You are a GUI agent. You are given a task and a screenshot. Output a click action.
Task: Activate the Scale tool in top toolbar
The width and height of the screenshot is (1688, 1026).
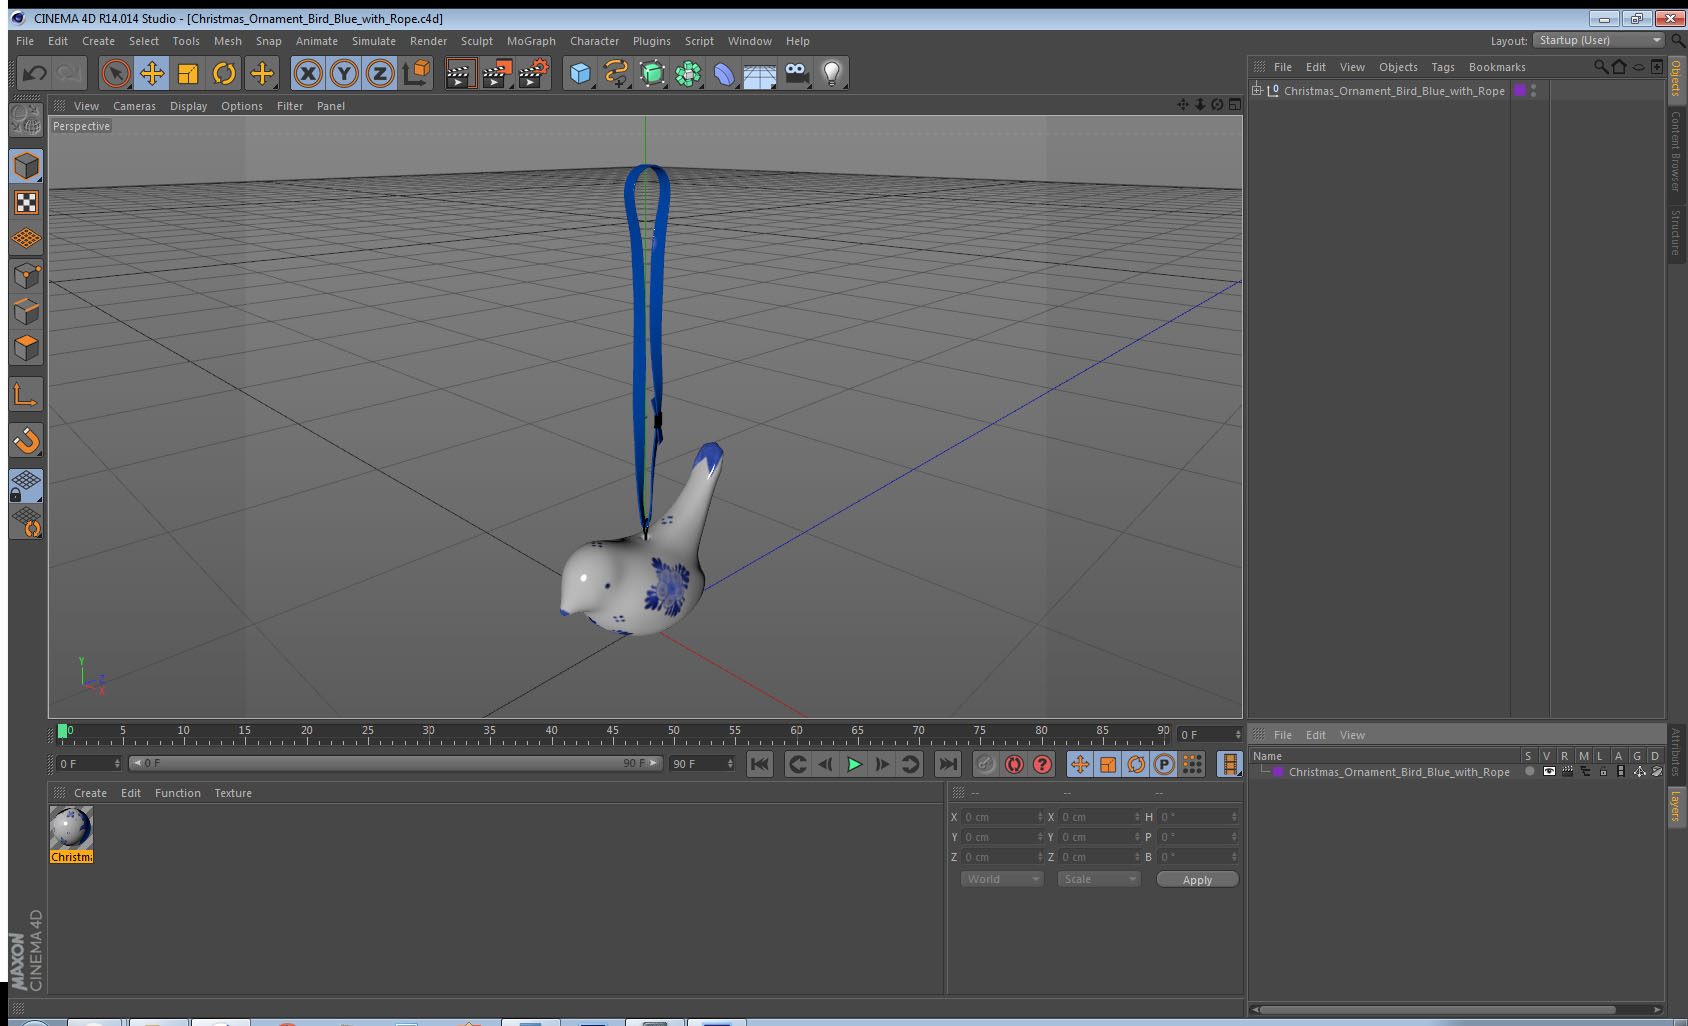point(188,73)
